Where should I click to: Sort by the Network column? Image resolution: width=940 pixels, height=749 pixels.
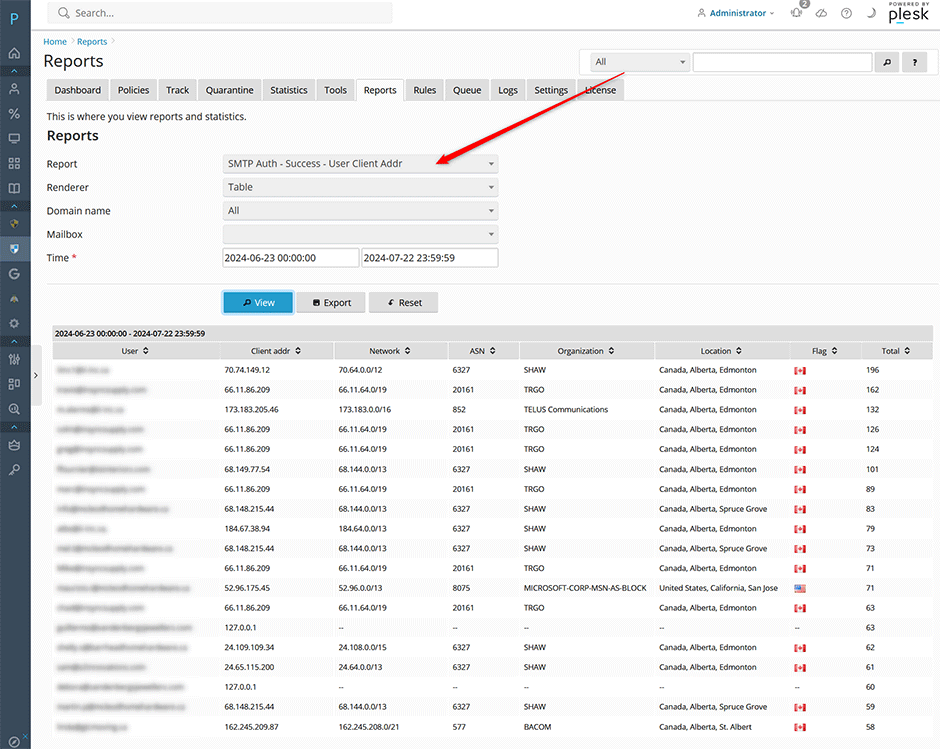390,351
